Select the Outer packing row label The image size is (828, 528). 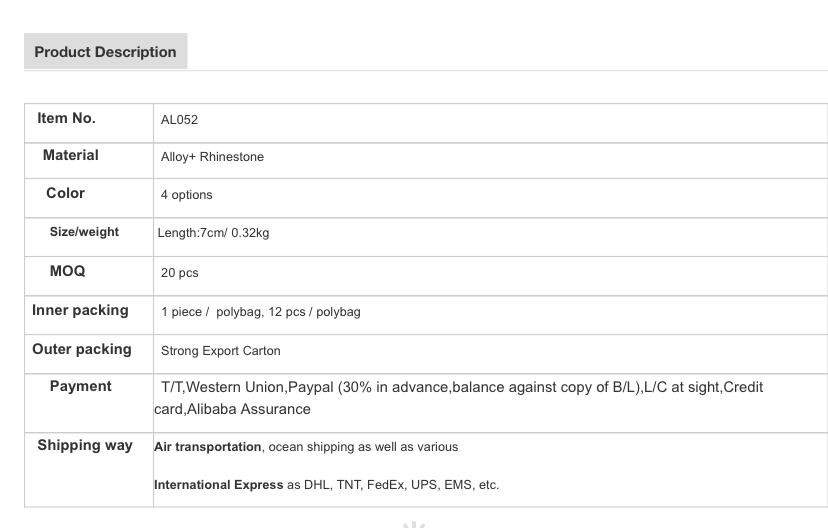pyautogui.click(x=82, y=350)
